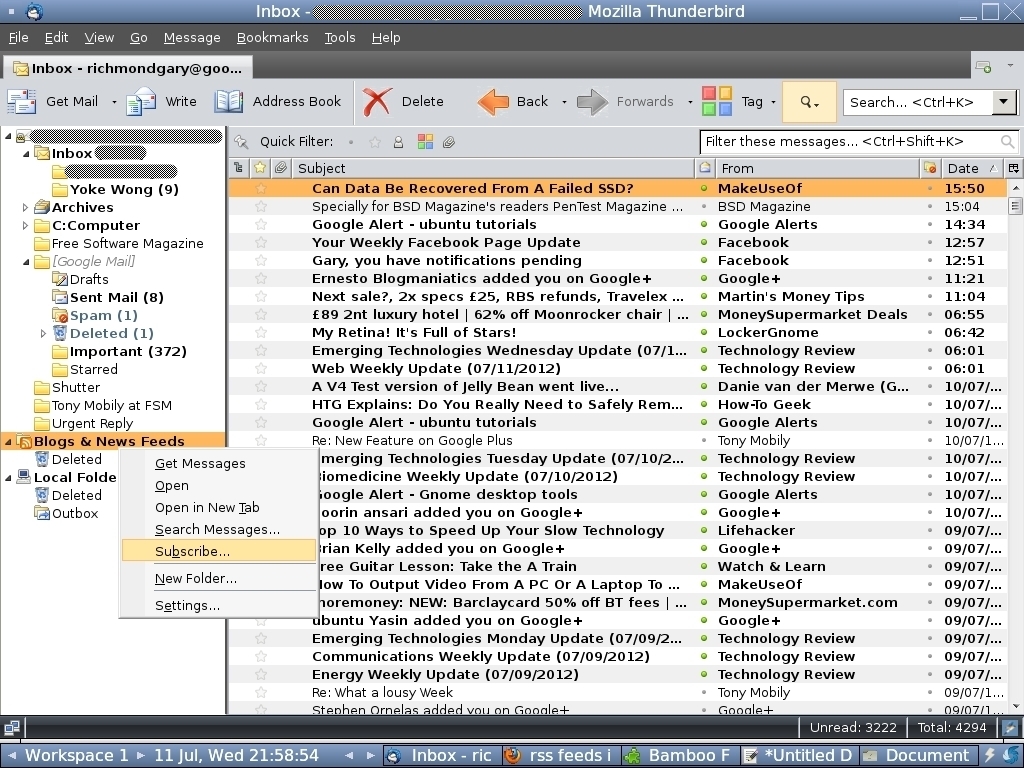The width and height of the screenshot is (1024, 768).
Task: Switch to *Untitled D taskbar window
Action: [798, 756]
